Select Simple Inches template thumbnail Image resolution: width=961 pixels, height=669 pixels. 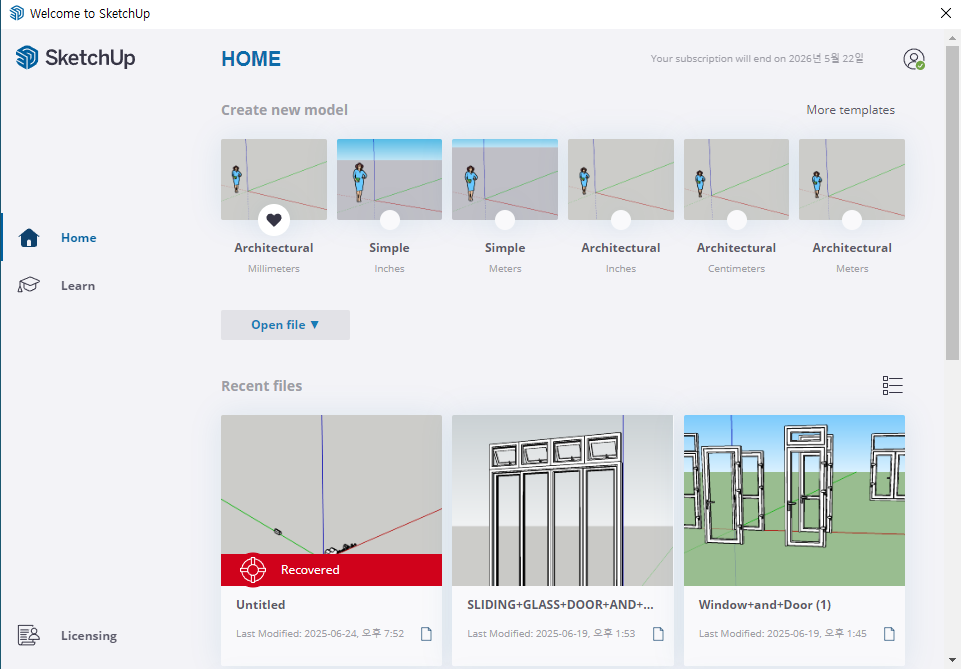390,179
